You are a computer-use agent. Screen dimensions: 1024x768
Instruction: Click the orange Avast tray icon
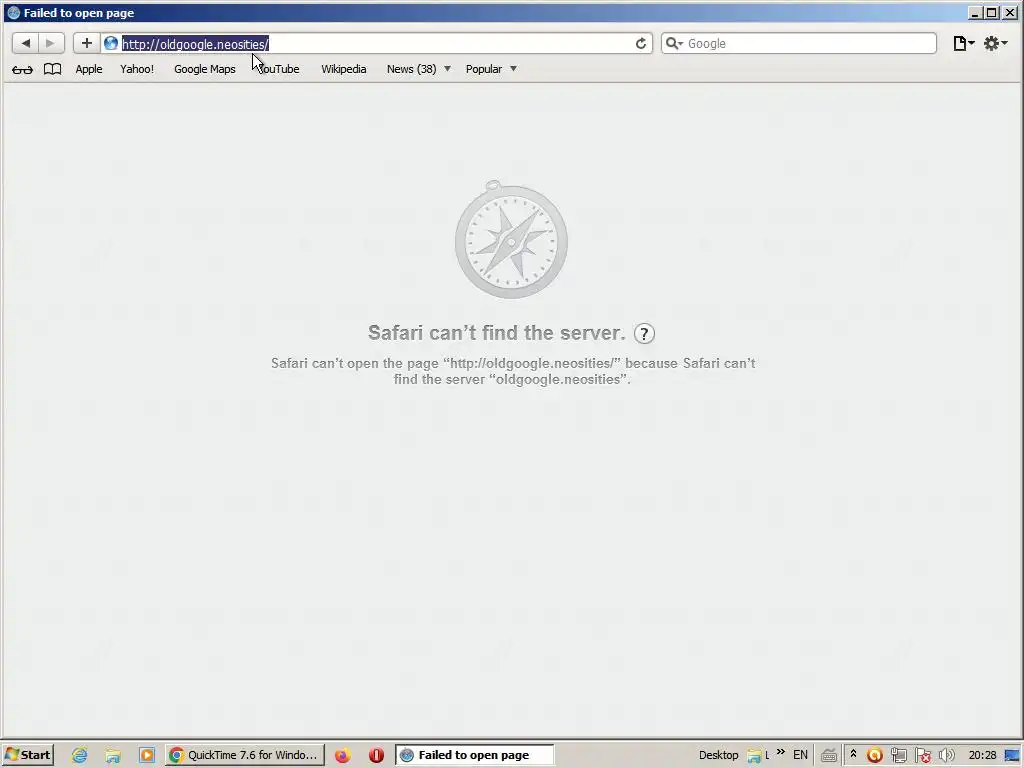point(874,756)
